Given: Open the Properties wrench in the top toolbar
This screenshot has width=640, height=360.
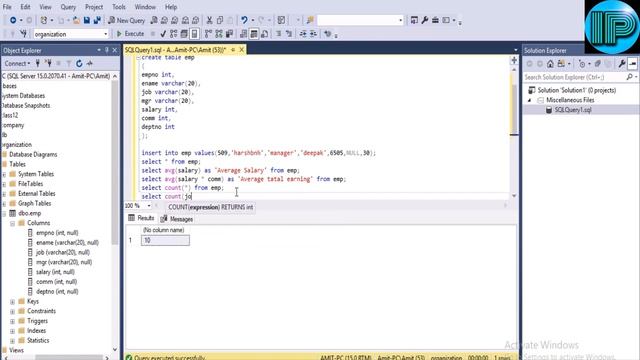Looking at the screenshot, I should 425,20.
